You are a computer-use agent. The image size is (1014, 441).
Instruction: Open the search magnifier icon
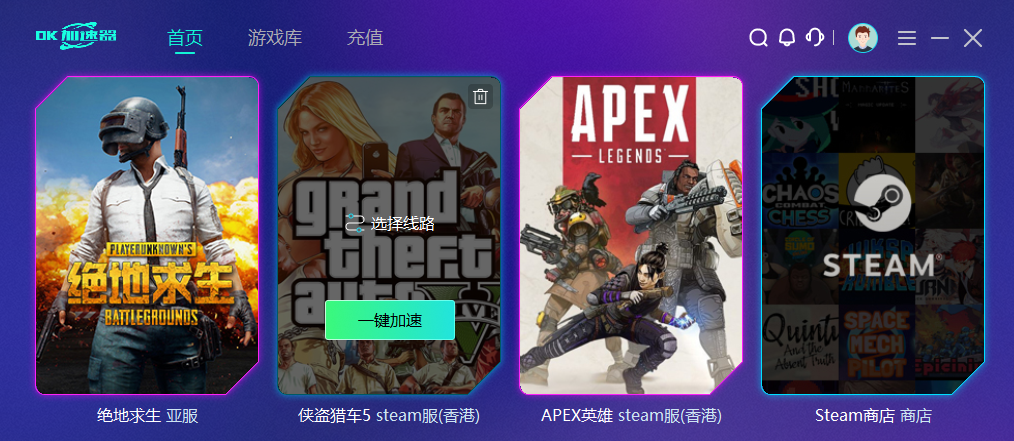click(758, 38)
